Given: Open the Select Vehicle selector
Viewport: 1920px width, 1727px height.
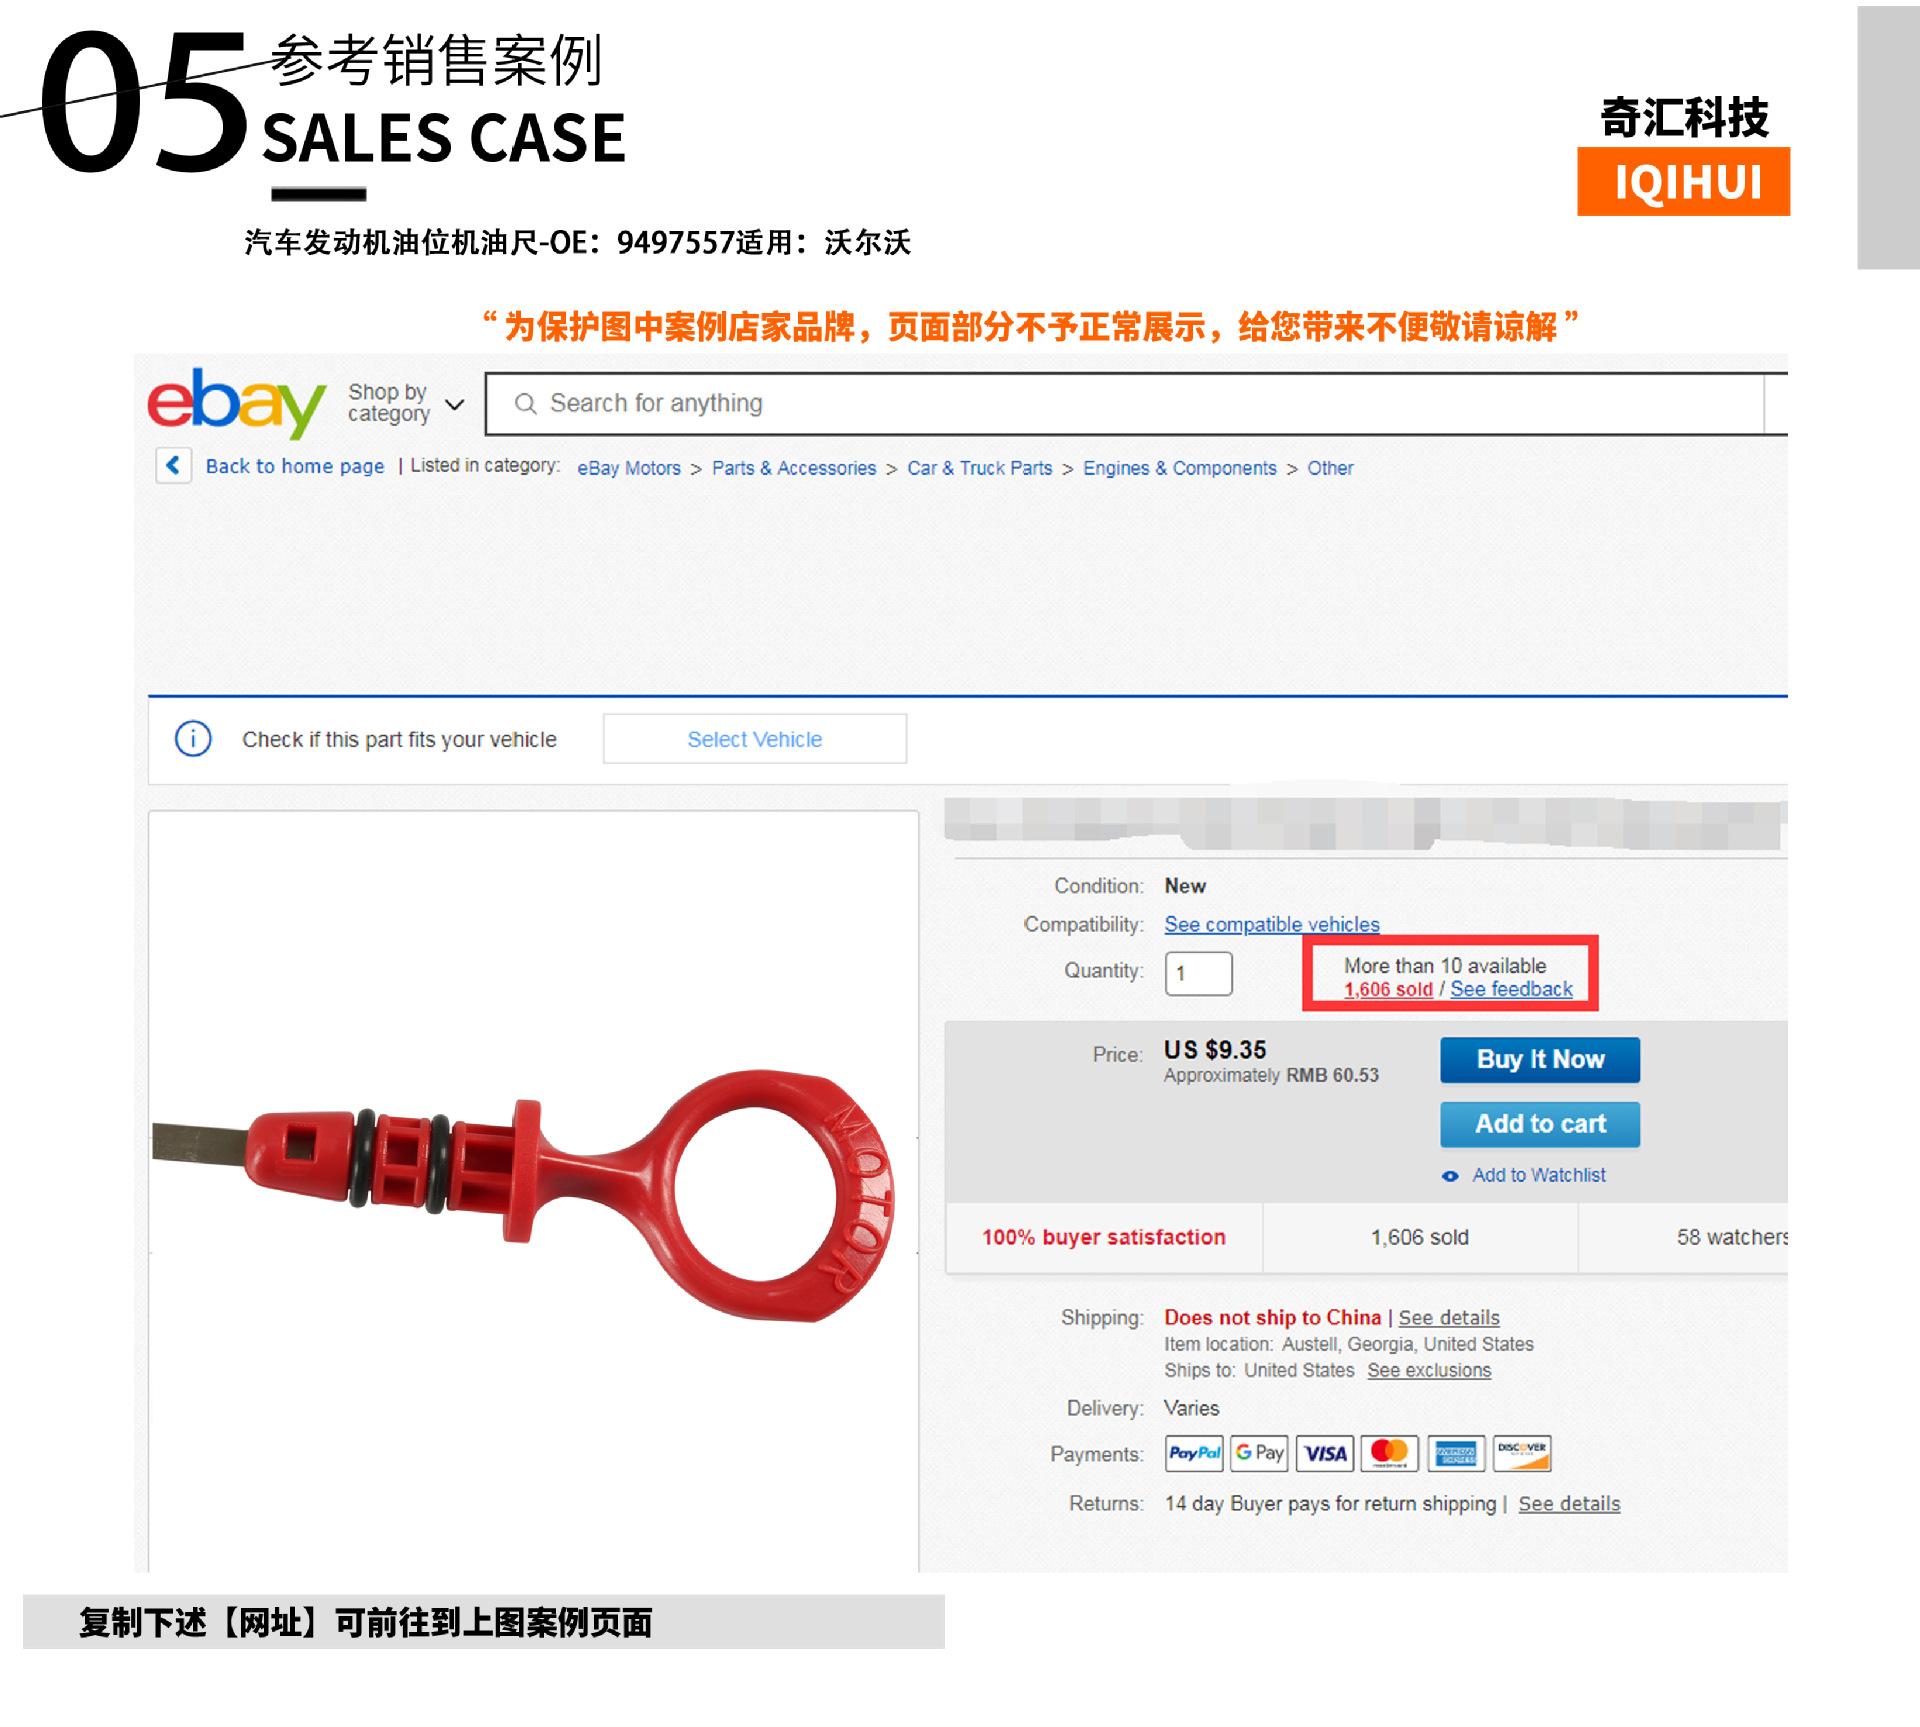Looking at the screenshot, I should click(755, 739).
